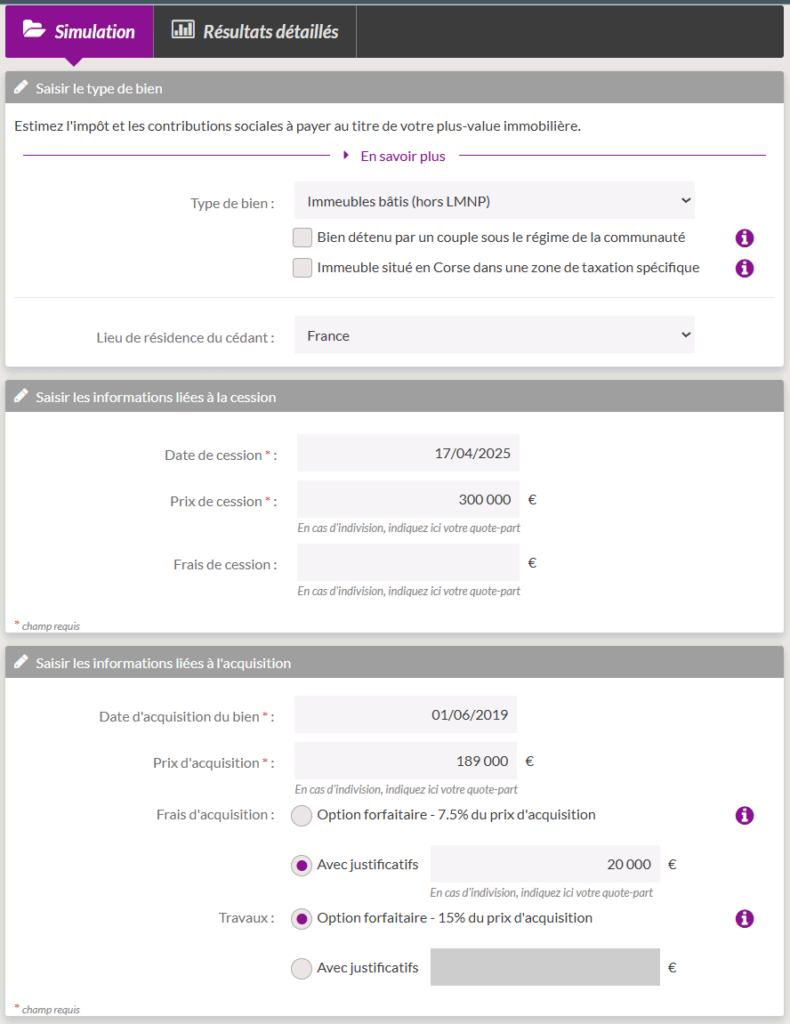Click chart icon on Résultats détaillés tab
Screen dimensions: 790x1024
click(183, 30)
